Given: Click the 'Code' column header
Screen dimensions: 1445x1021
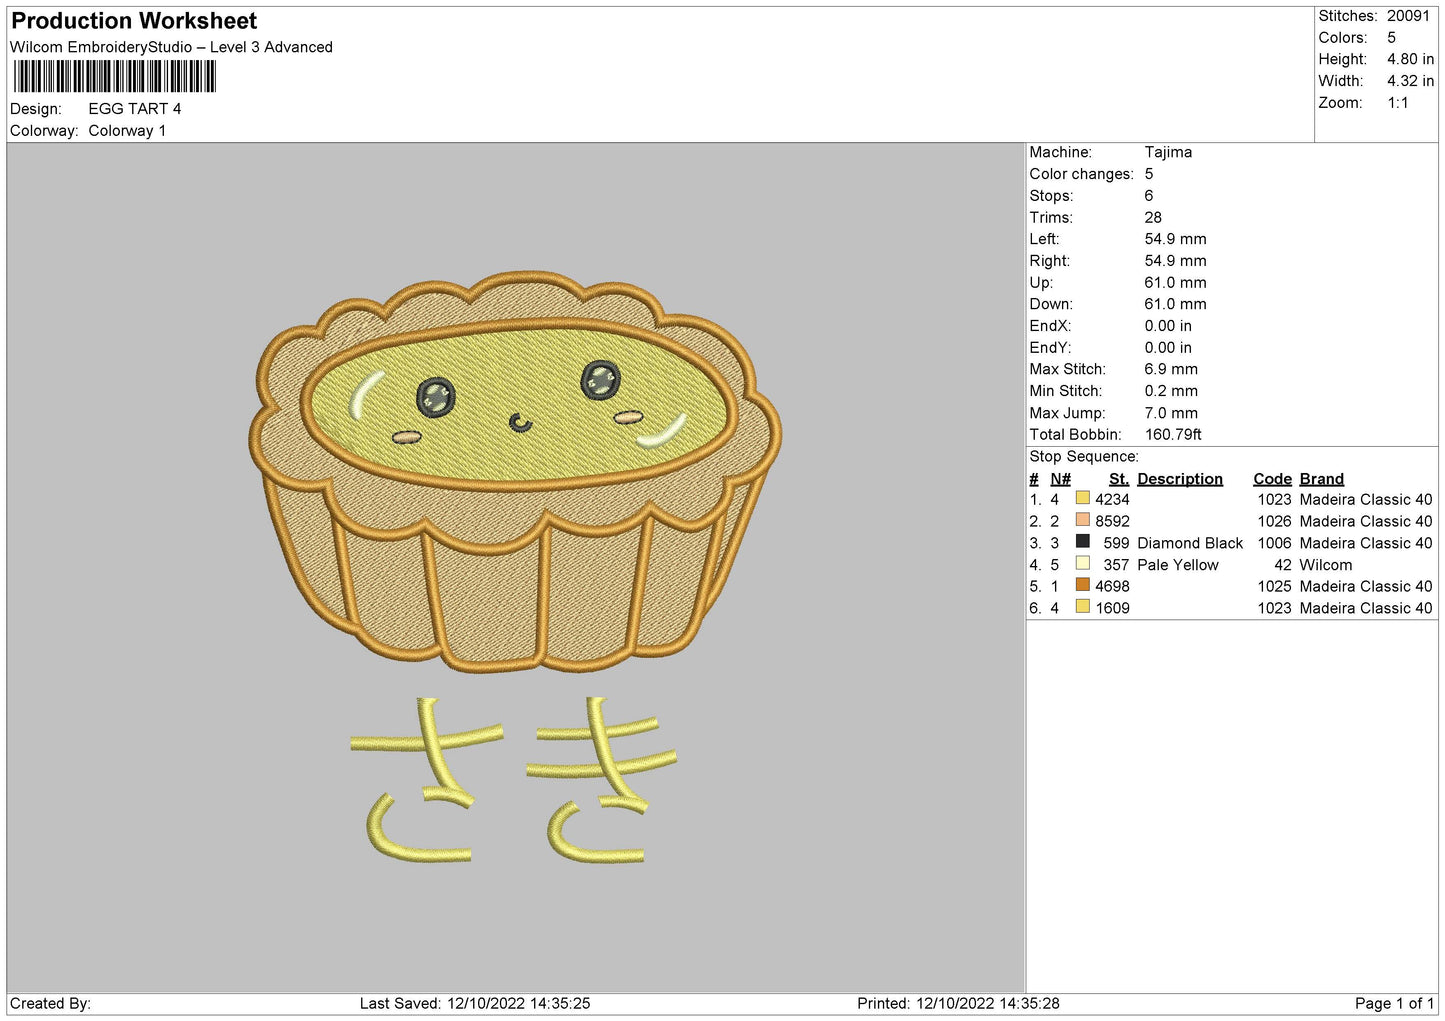Looking at the screenshot, I should [x=1272, y=479].
